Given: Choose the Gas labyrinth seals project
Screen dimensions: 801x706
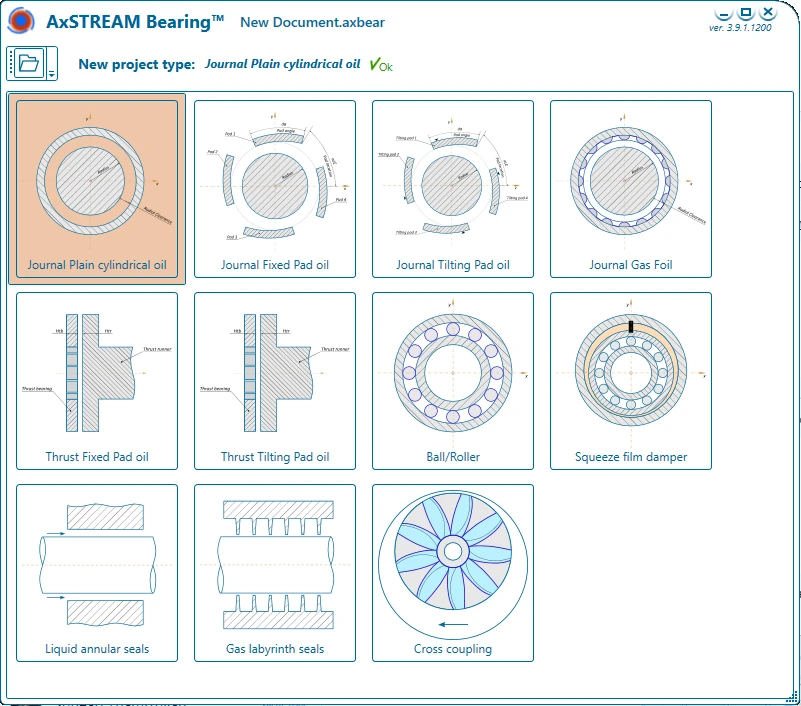Looking at the screenshot, I should coord(275,573).
